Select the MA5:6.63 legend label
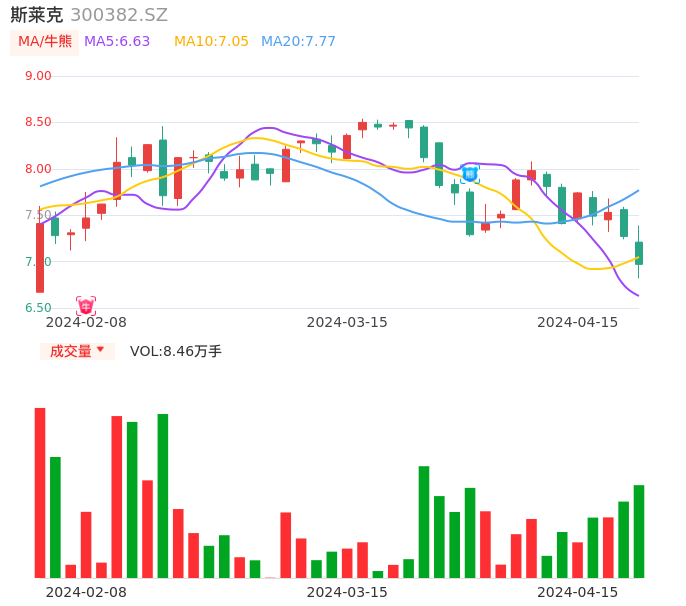Screen dimensions: 686x606 coord(117,42)
